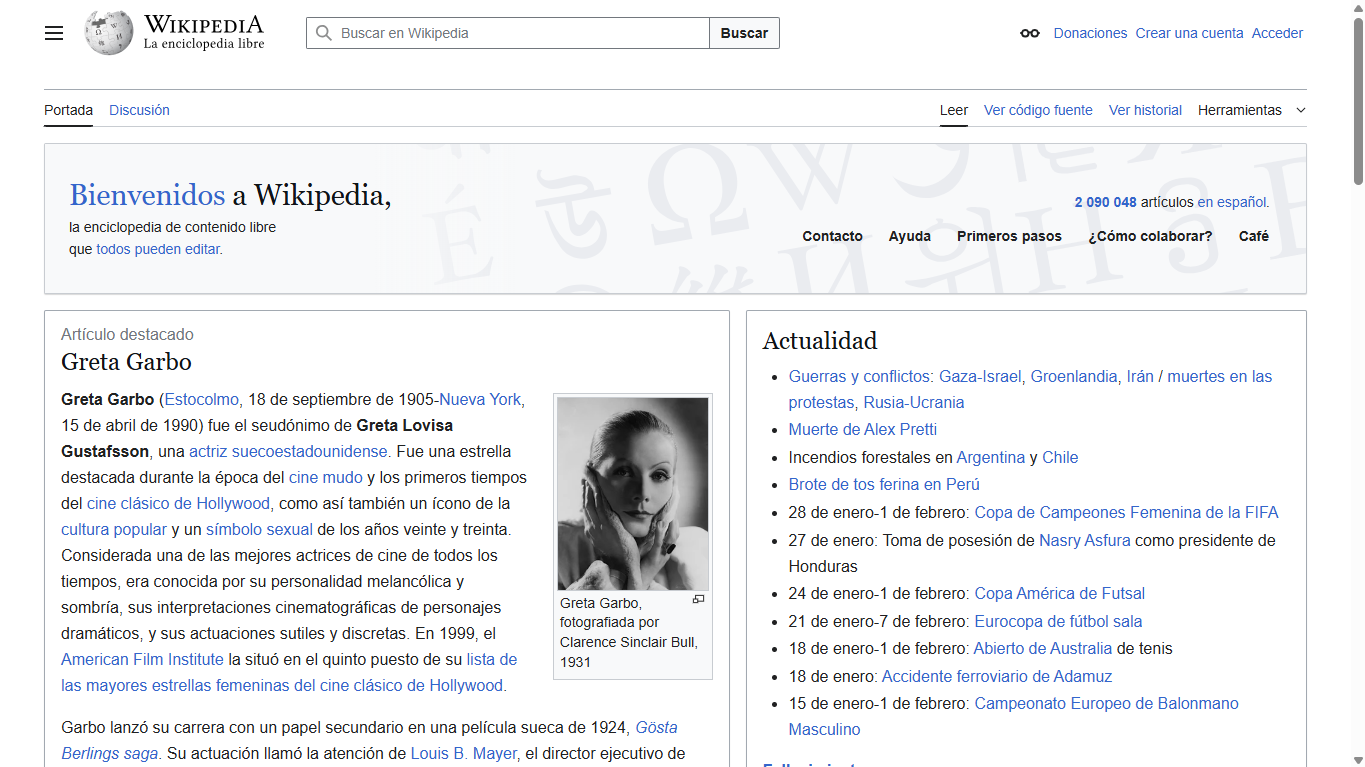
Task: Open the Greta Garbo portrait thumbnail
Action: pyautogui.click(x=633, y=494)
